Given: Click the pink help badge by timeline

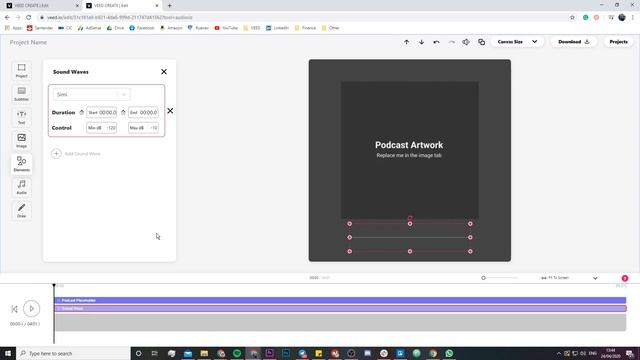Looking at the screenshot, I should (625, 278).
